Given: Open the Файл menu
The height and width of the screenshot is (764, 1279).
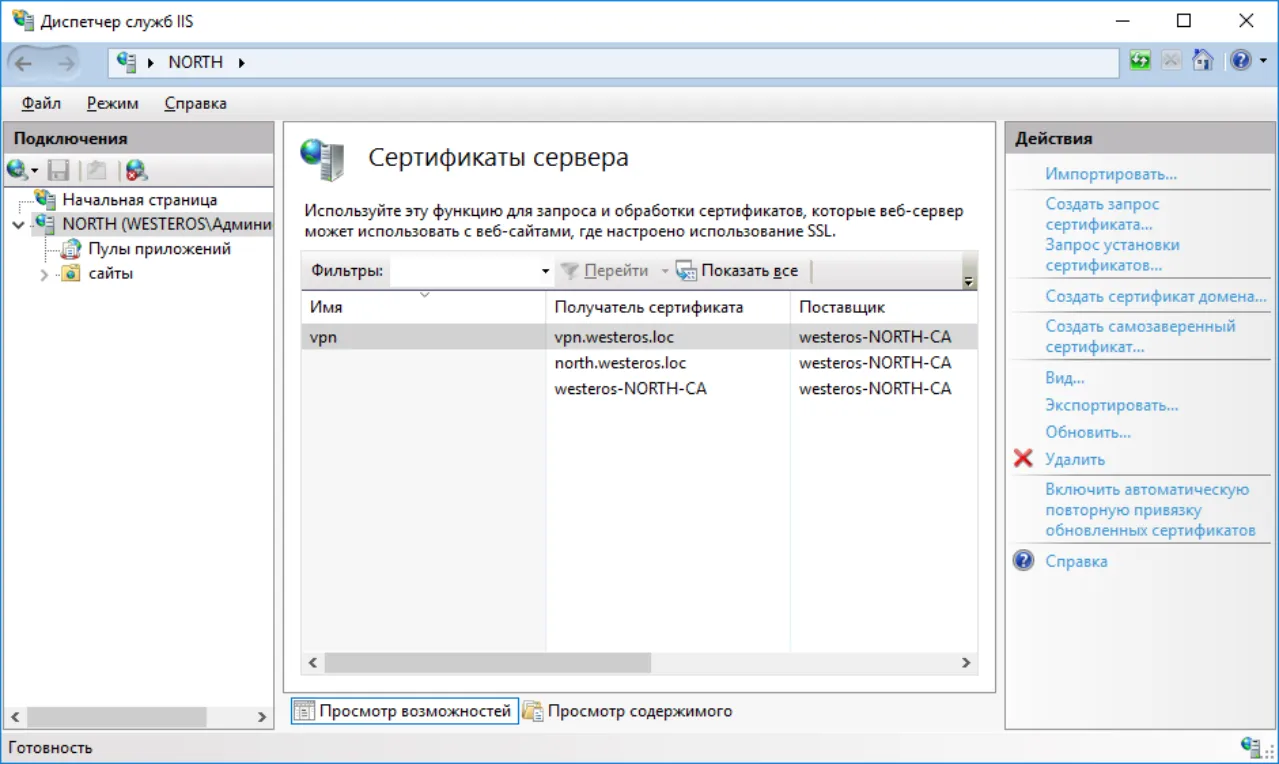Looking at the screenshot, I should [x=41, y=103].
